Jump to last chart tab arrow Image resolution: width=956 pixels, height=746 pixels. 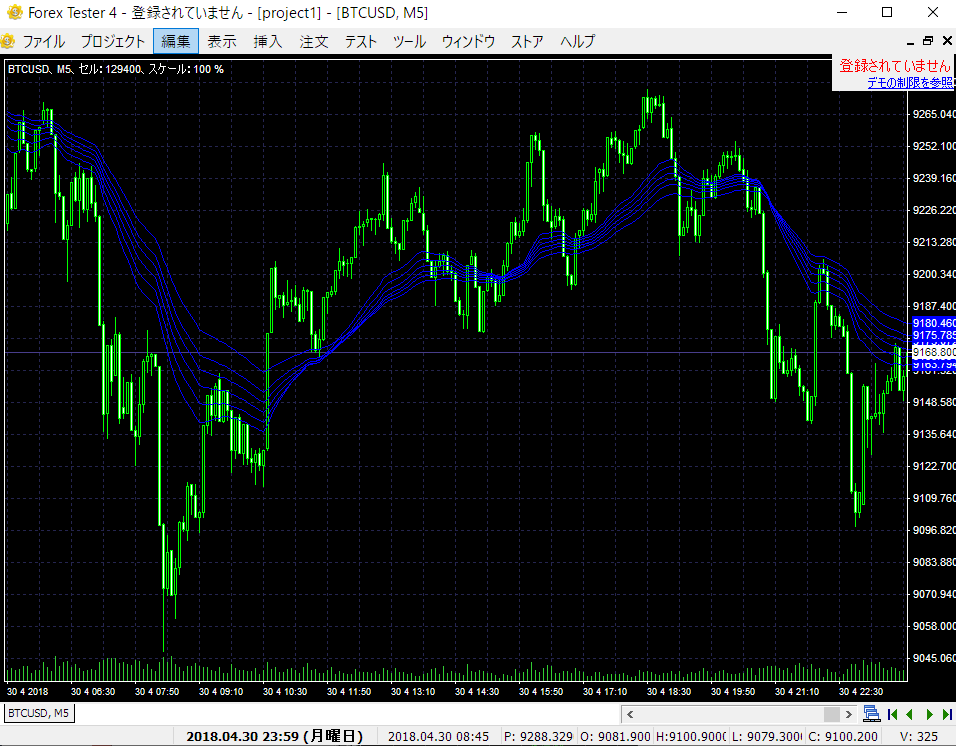[947, 714]
